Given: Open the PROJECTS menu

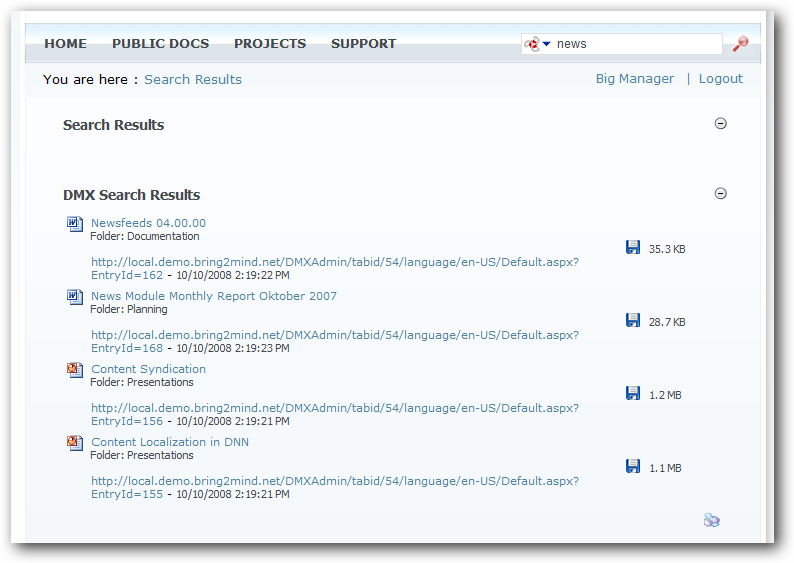Looking at the screenshot, I should click(270, 44).
